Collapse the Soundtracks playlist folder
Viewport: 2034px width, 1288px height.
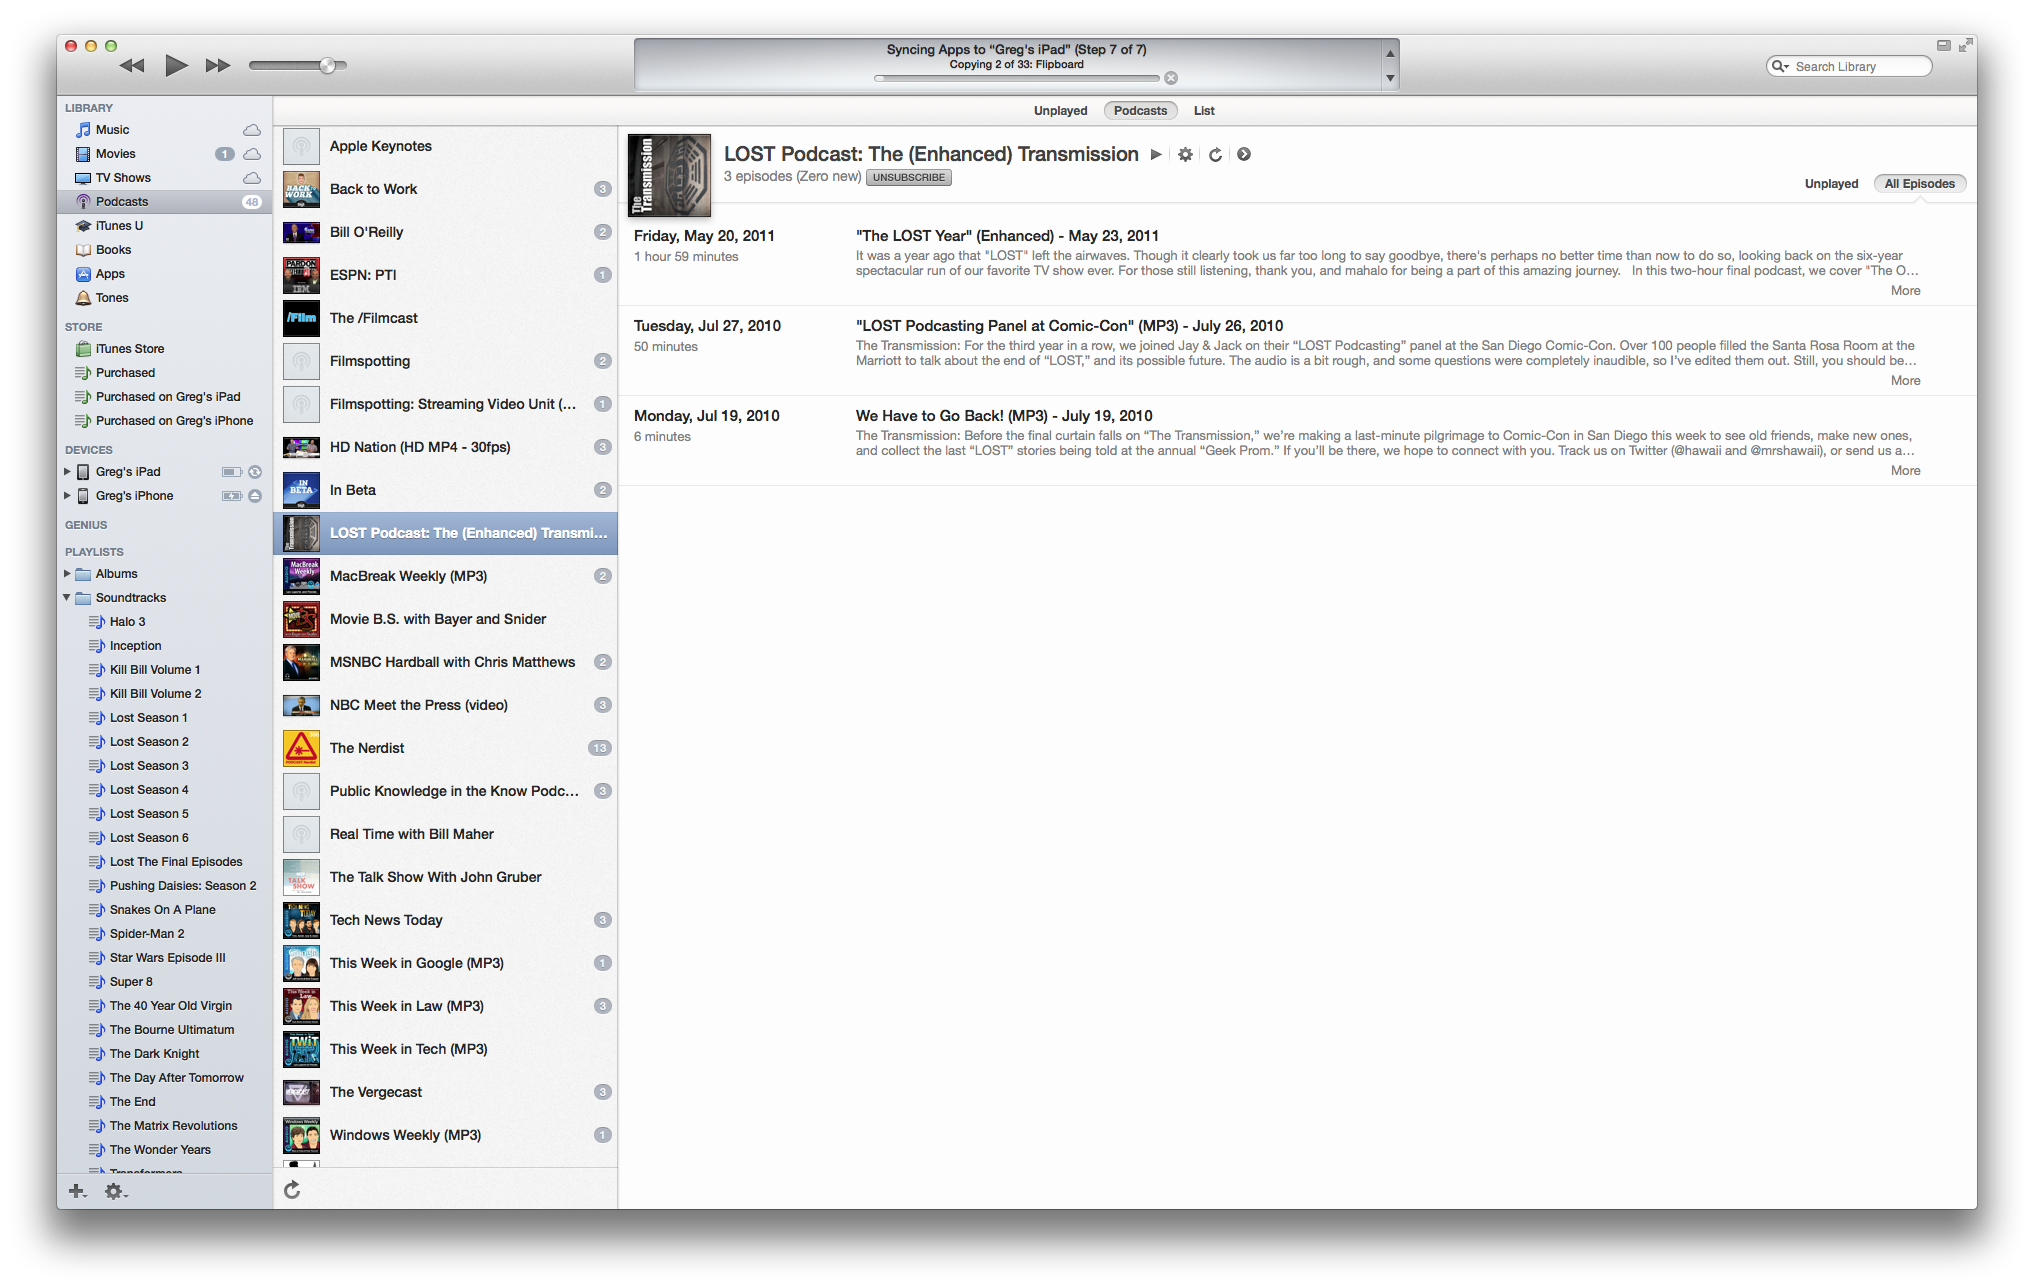point(67,598)
